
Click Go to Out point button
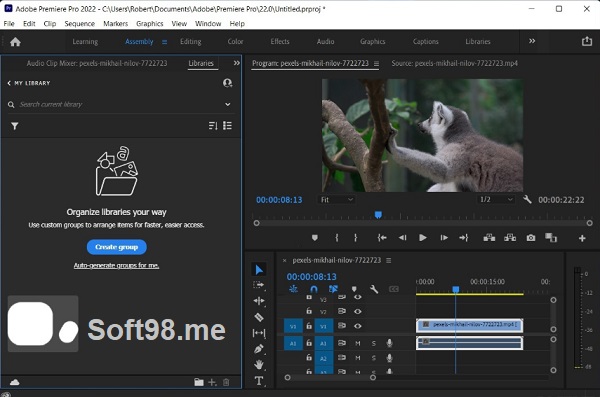tap(463, 238)
